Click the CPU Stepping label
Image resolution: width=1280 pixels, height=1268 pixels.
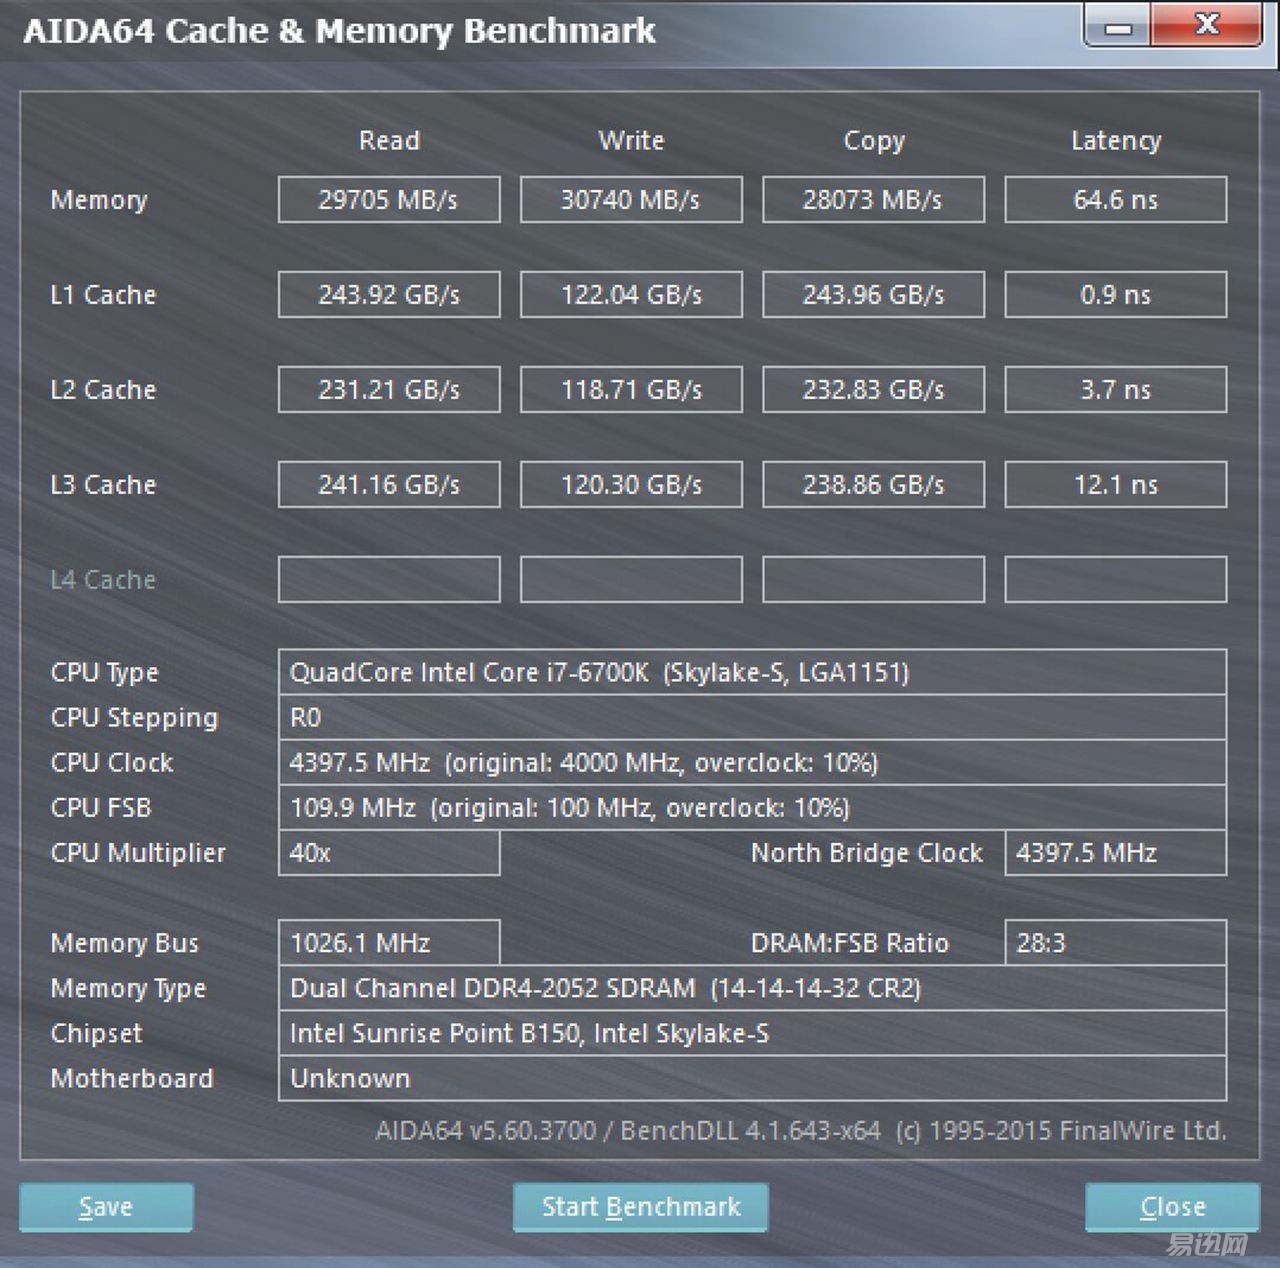pyautogui.click(x=134, y=718)
